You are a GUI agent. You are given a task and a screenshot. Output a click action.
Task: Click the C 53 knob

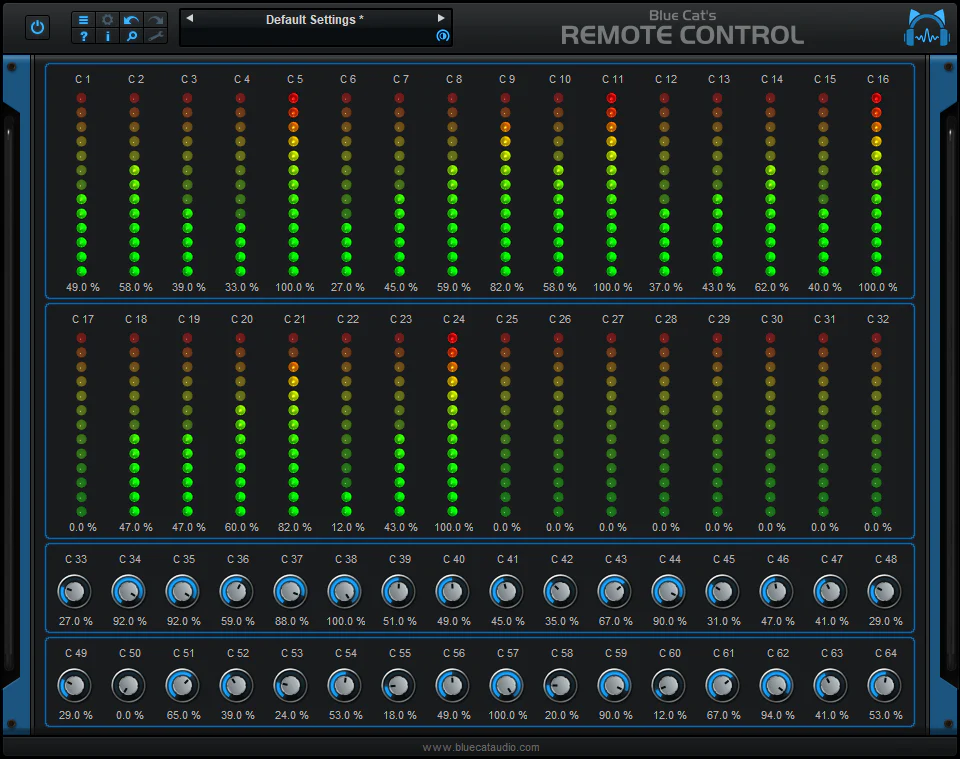tap(291, 686)
